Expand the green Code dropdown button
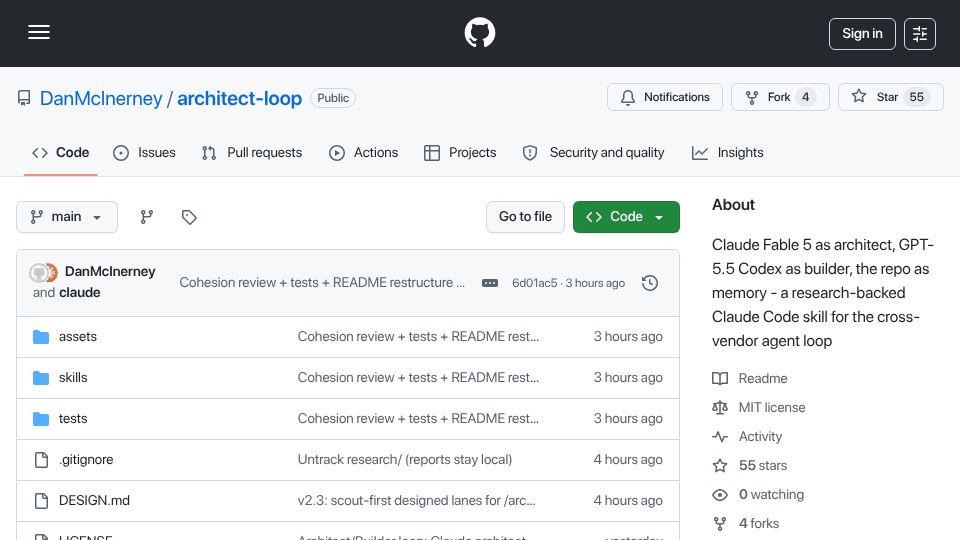The width and height of the screenshot is (960, 540). pyautogui.click(x=626, y=217)
